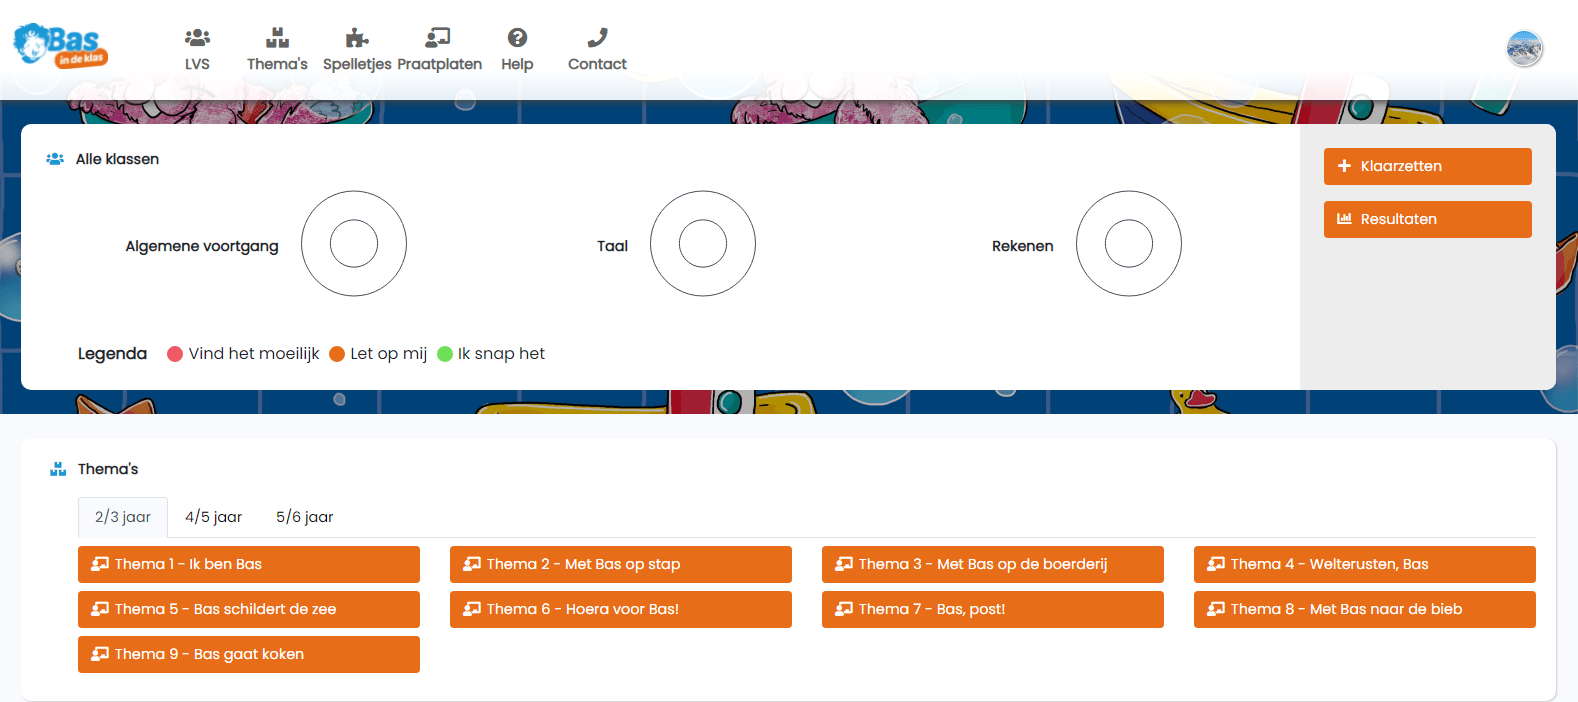Click the Alle klassen group icon
The width and height of the screenshot is (1578, 702).
tap(55, 159)
